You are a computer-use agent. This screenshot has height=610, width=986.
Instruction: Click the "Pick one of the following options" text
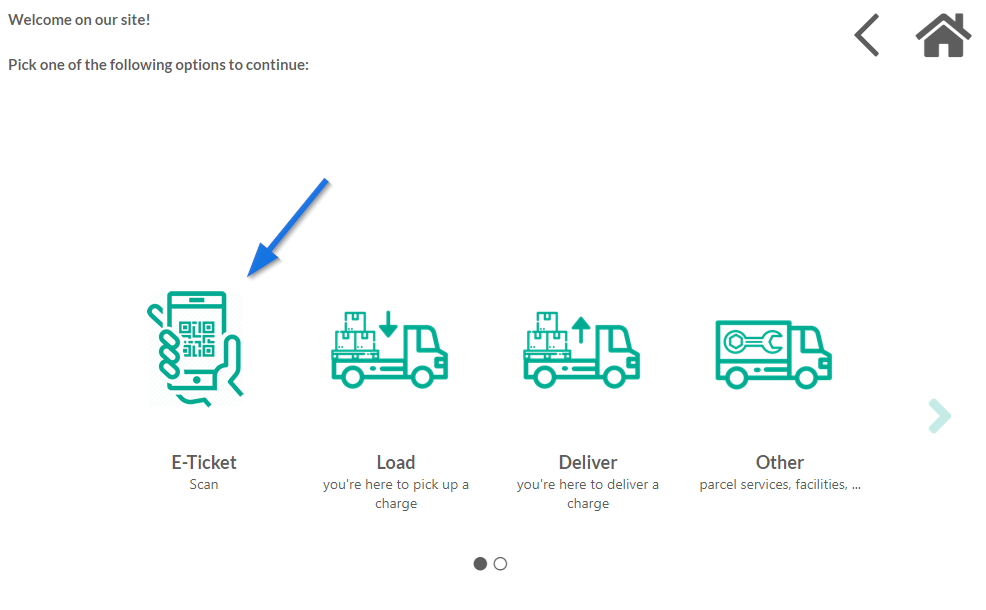tap(158, 65)
